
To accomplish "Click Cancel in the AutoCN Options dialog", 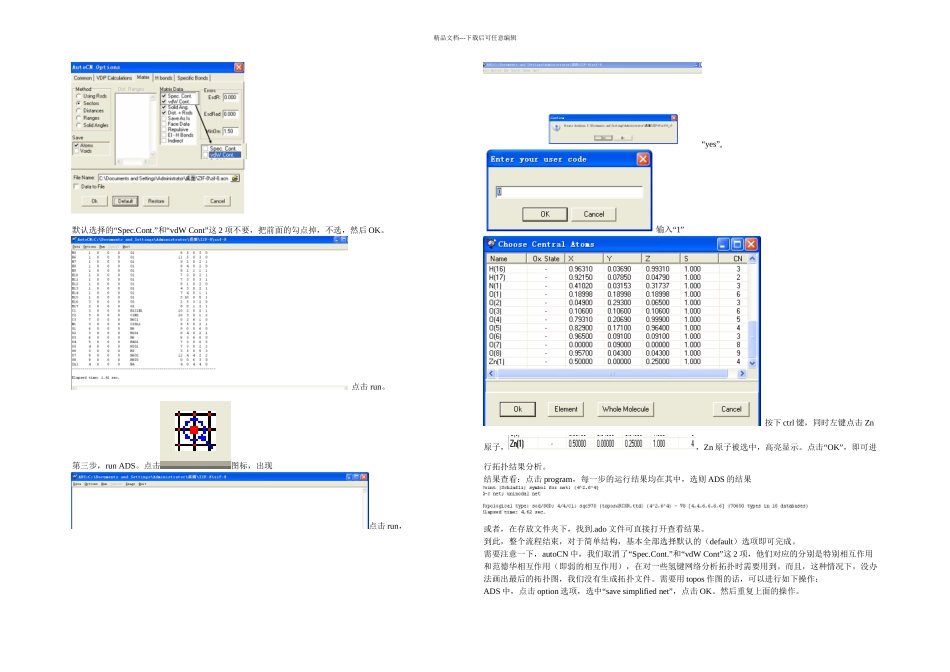I will tap(218, 201).
